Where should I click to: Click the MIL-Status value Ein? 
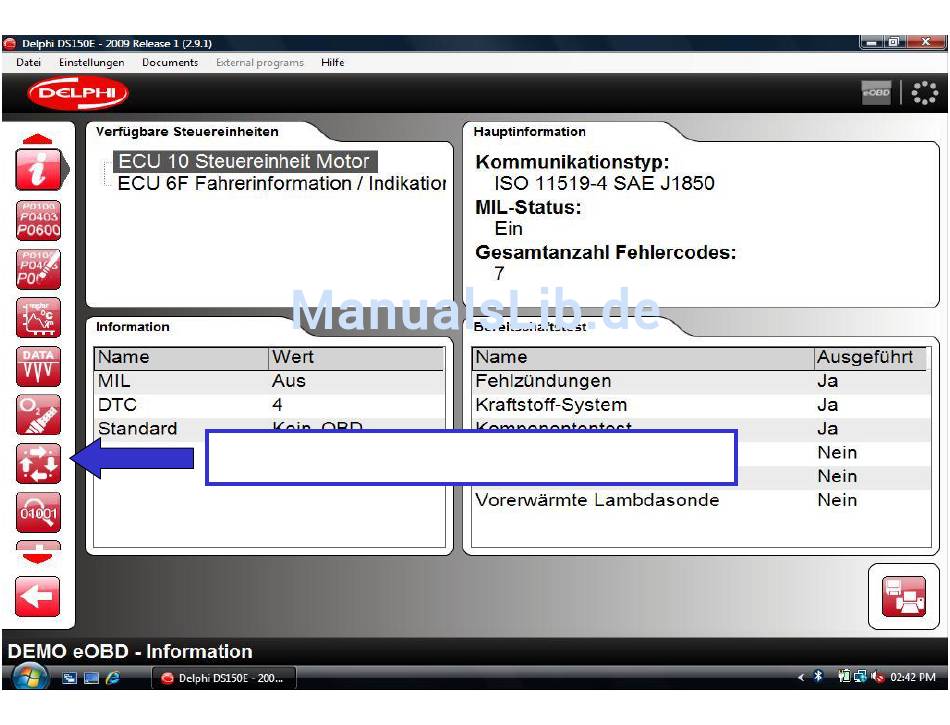(x=508, y=229)
